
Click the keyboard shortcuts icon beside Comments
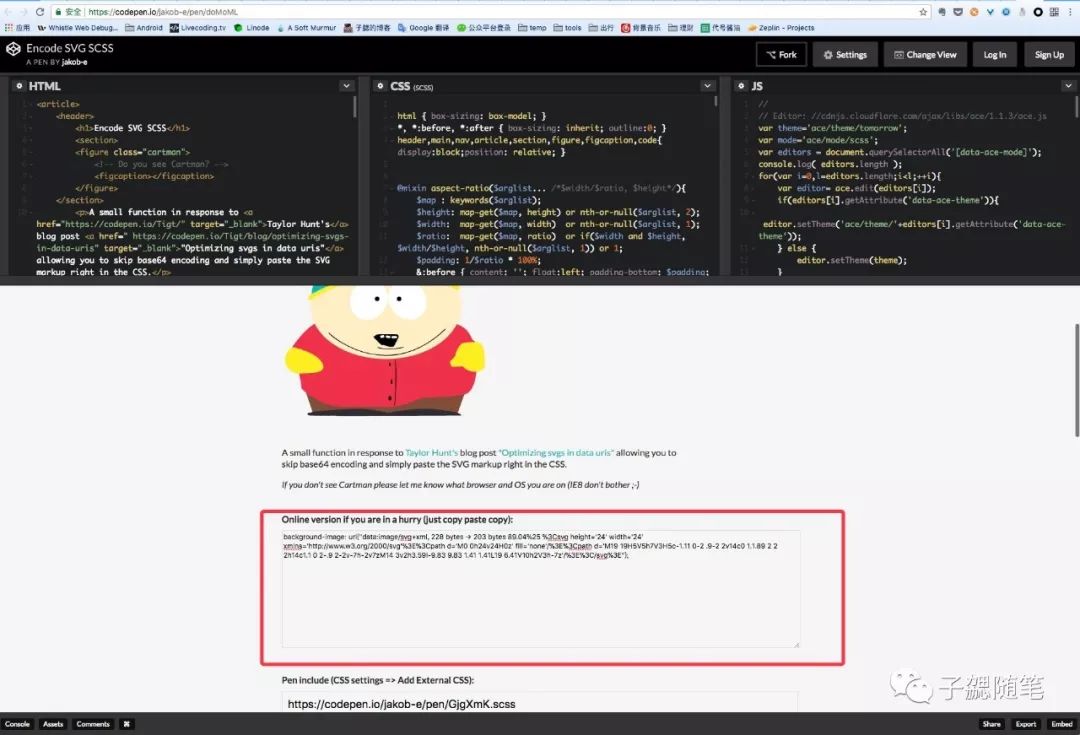[127, 724]
